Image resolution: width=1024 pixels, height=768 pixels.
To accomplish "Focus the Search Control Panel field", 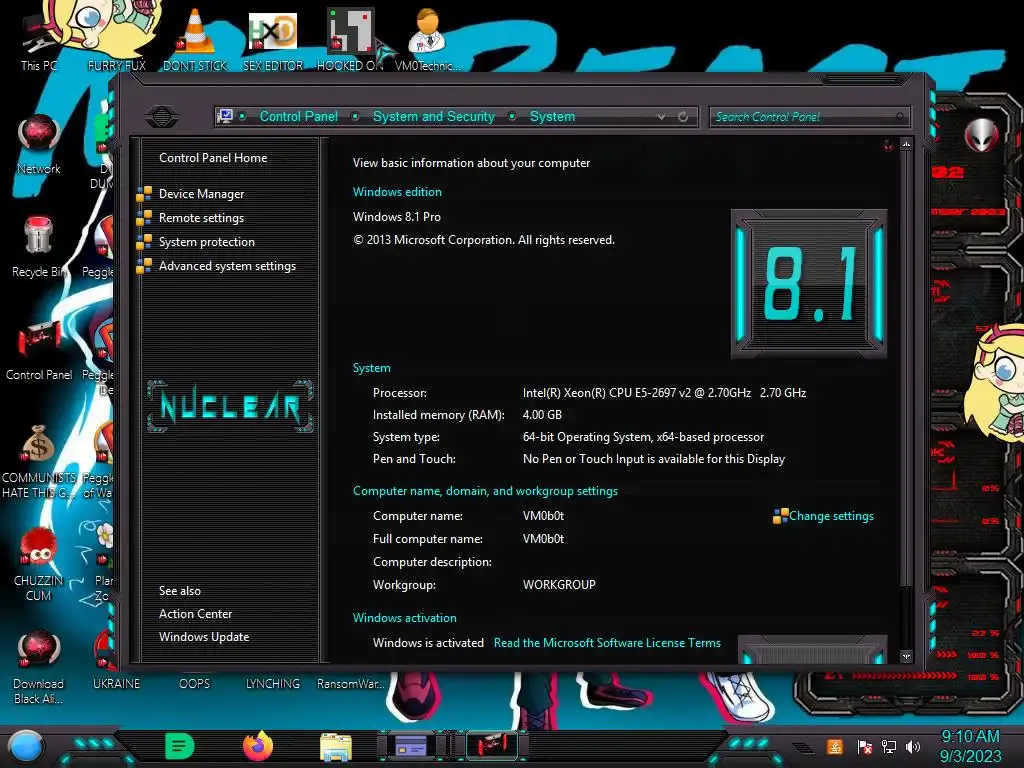I will click(x=808, y=117).
